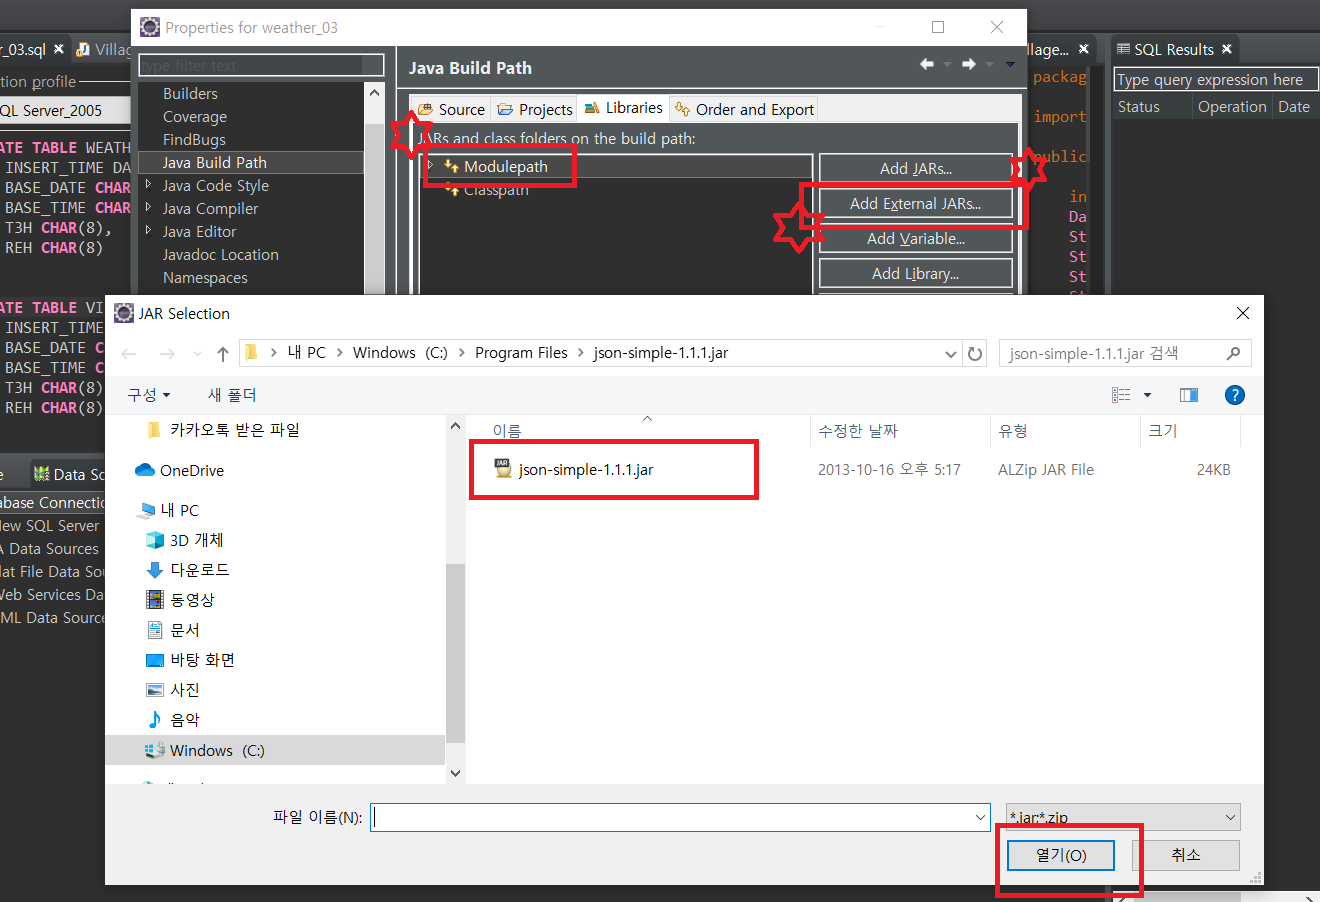
Task: Change the view layout icon
Action: [1121, 395]
